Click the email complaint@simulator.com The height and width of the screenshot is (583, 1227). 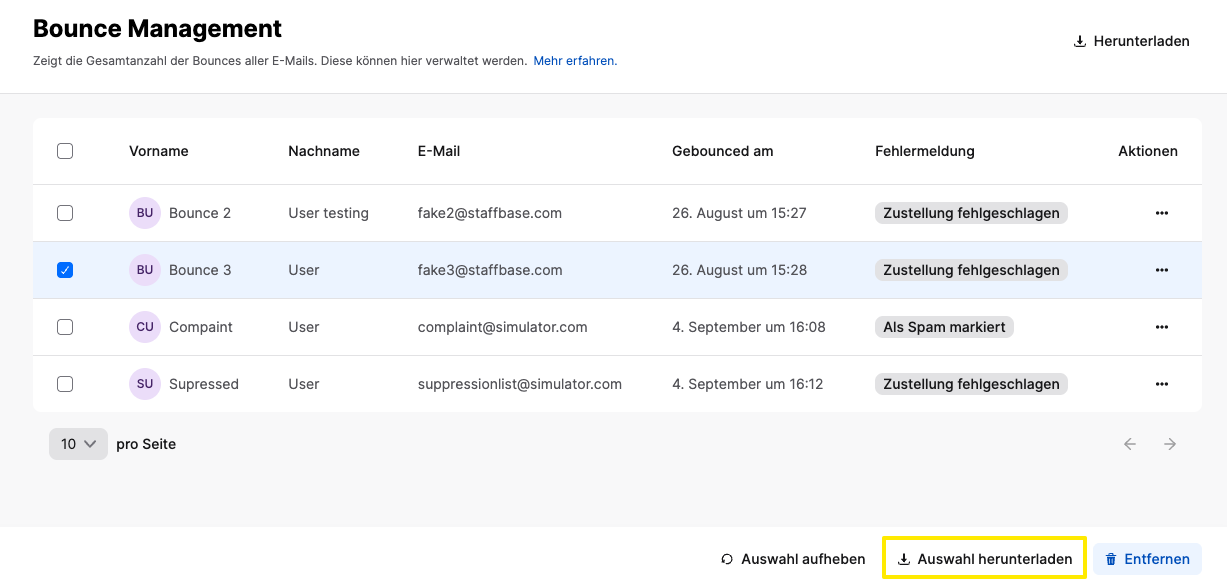click(503, 327)
